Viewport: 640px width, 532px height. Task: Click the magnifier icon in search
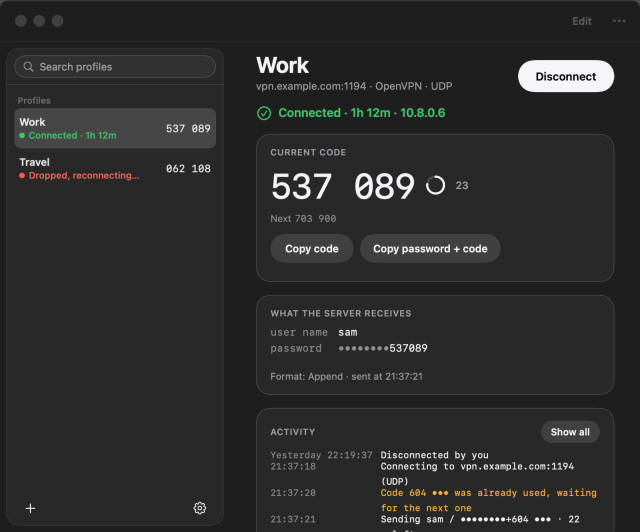tap(28, 67)
